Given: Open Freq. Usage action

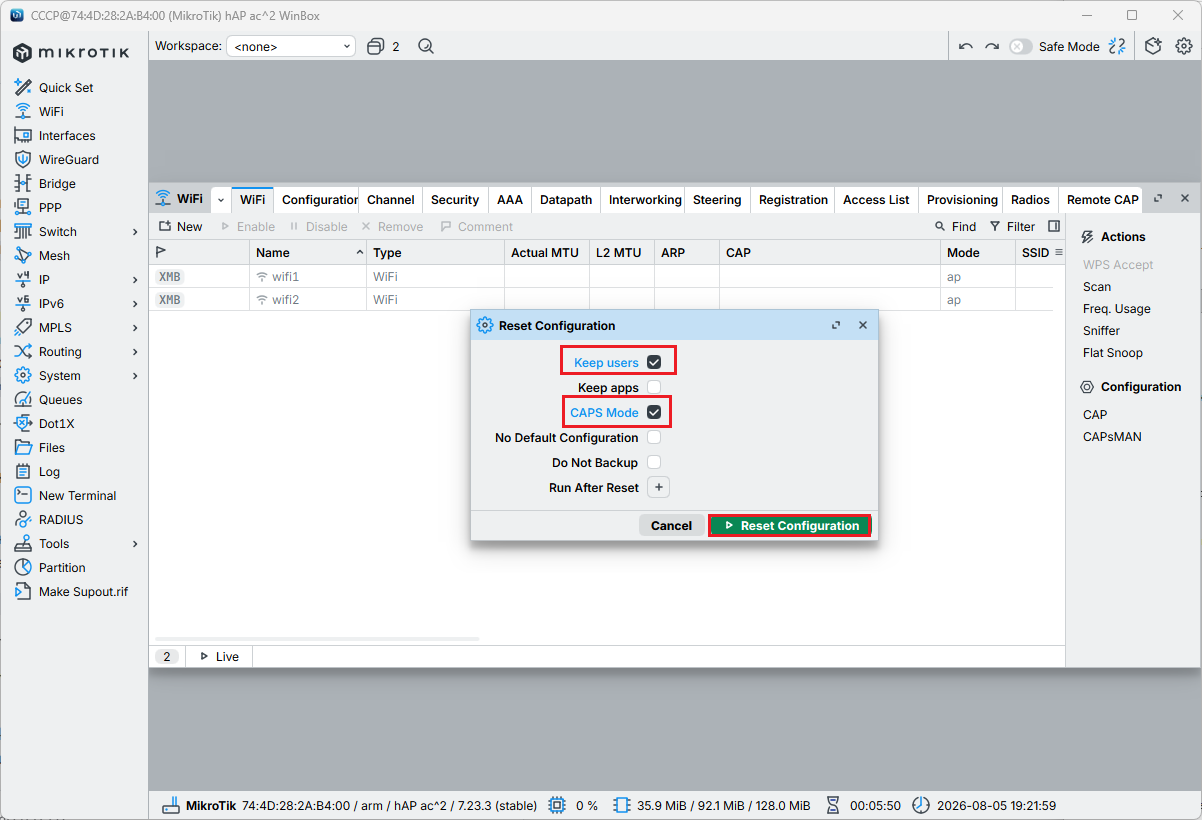Looking at the screenshot, I should click(1116, 308).
